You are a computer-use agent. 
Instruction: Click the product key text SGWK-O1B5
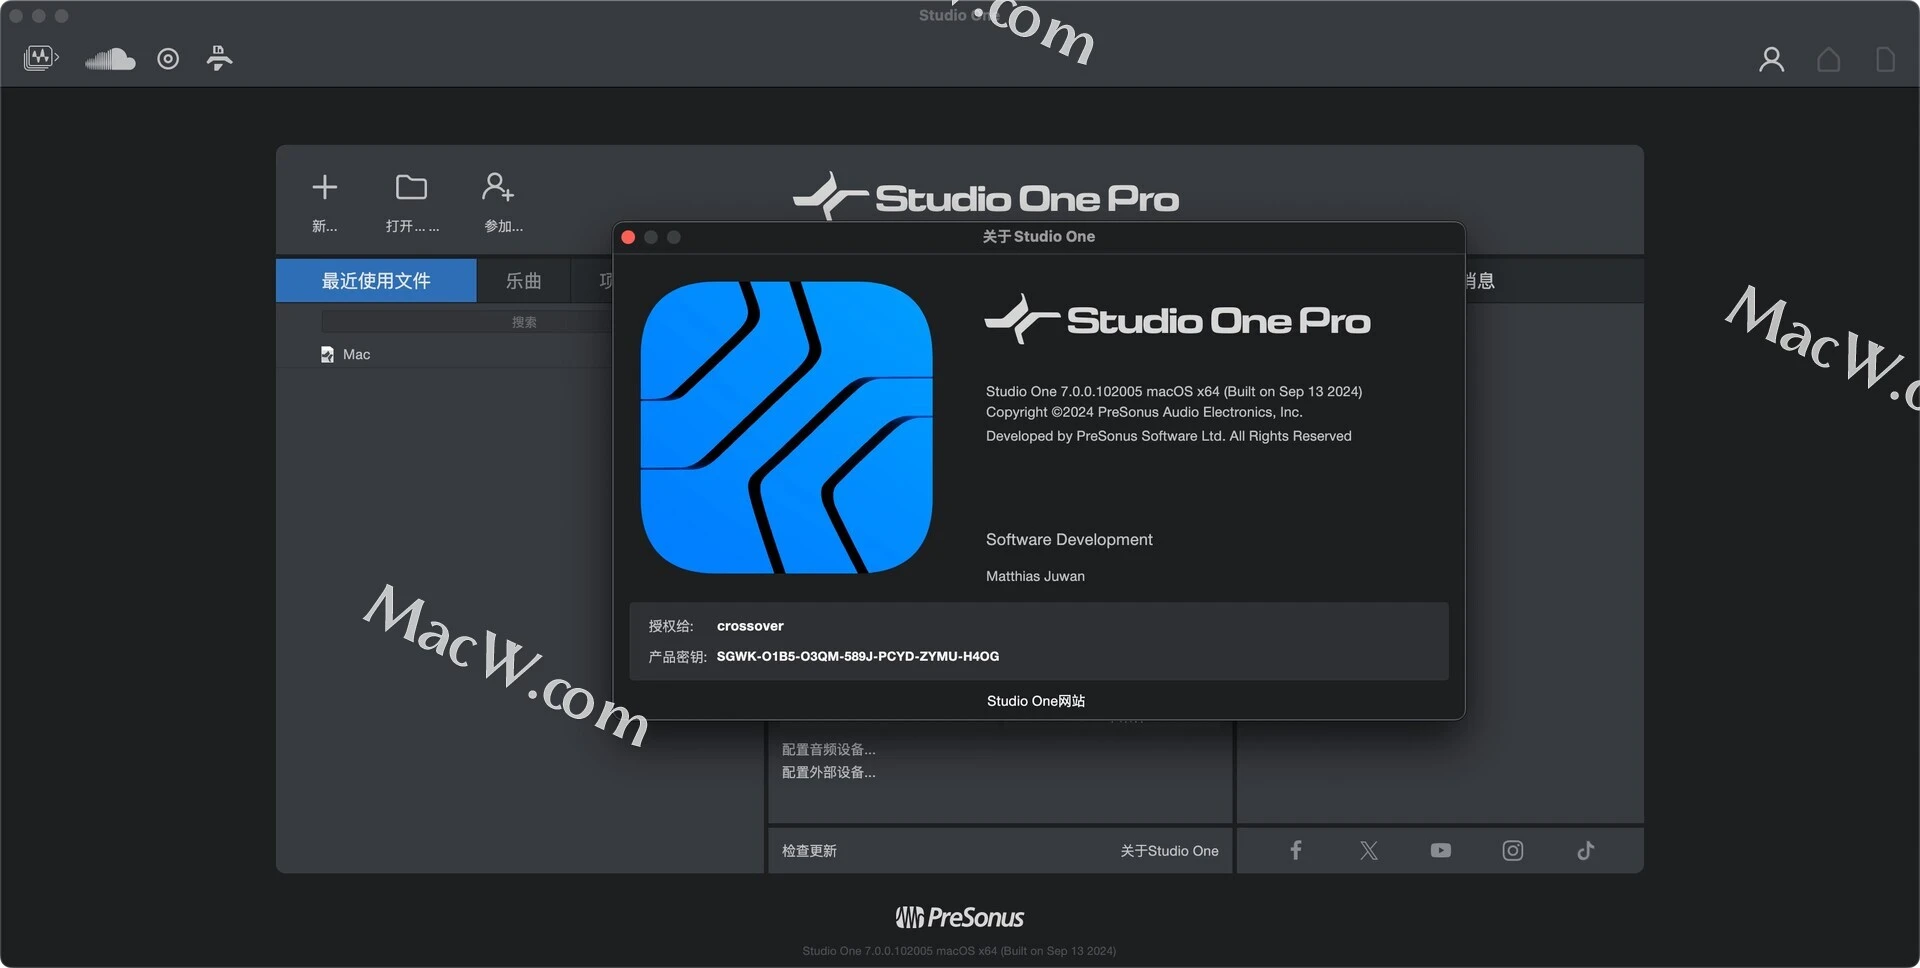(x=858, y=656)
